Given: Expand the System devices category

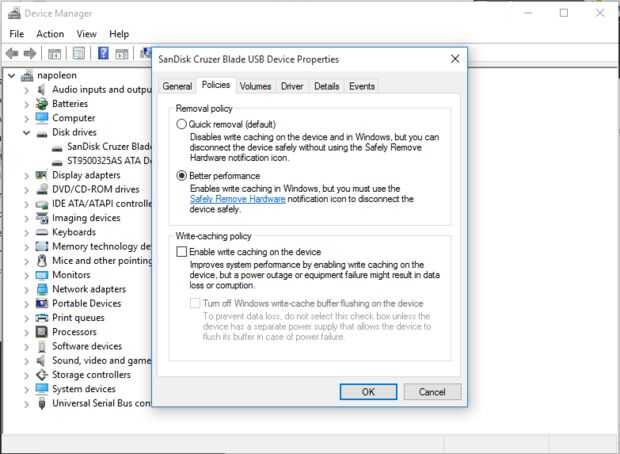Looking at the screenshot, I should [x=26, y=390].
